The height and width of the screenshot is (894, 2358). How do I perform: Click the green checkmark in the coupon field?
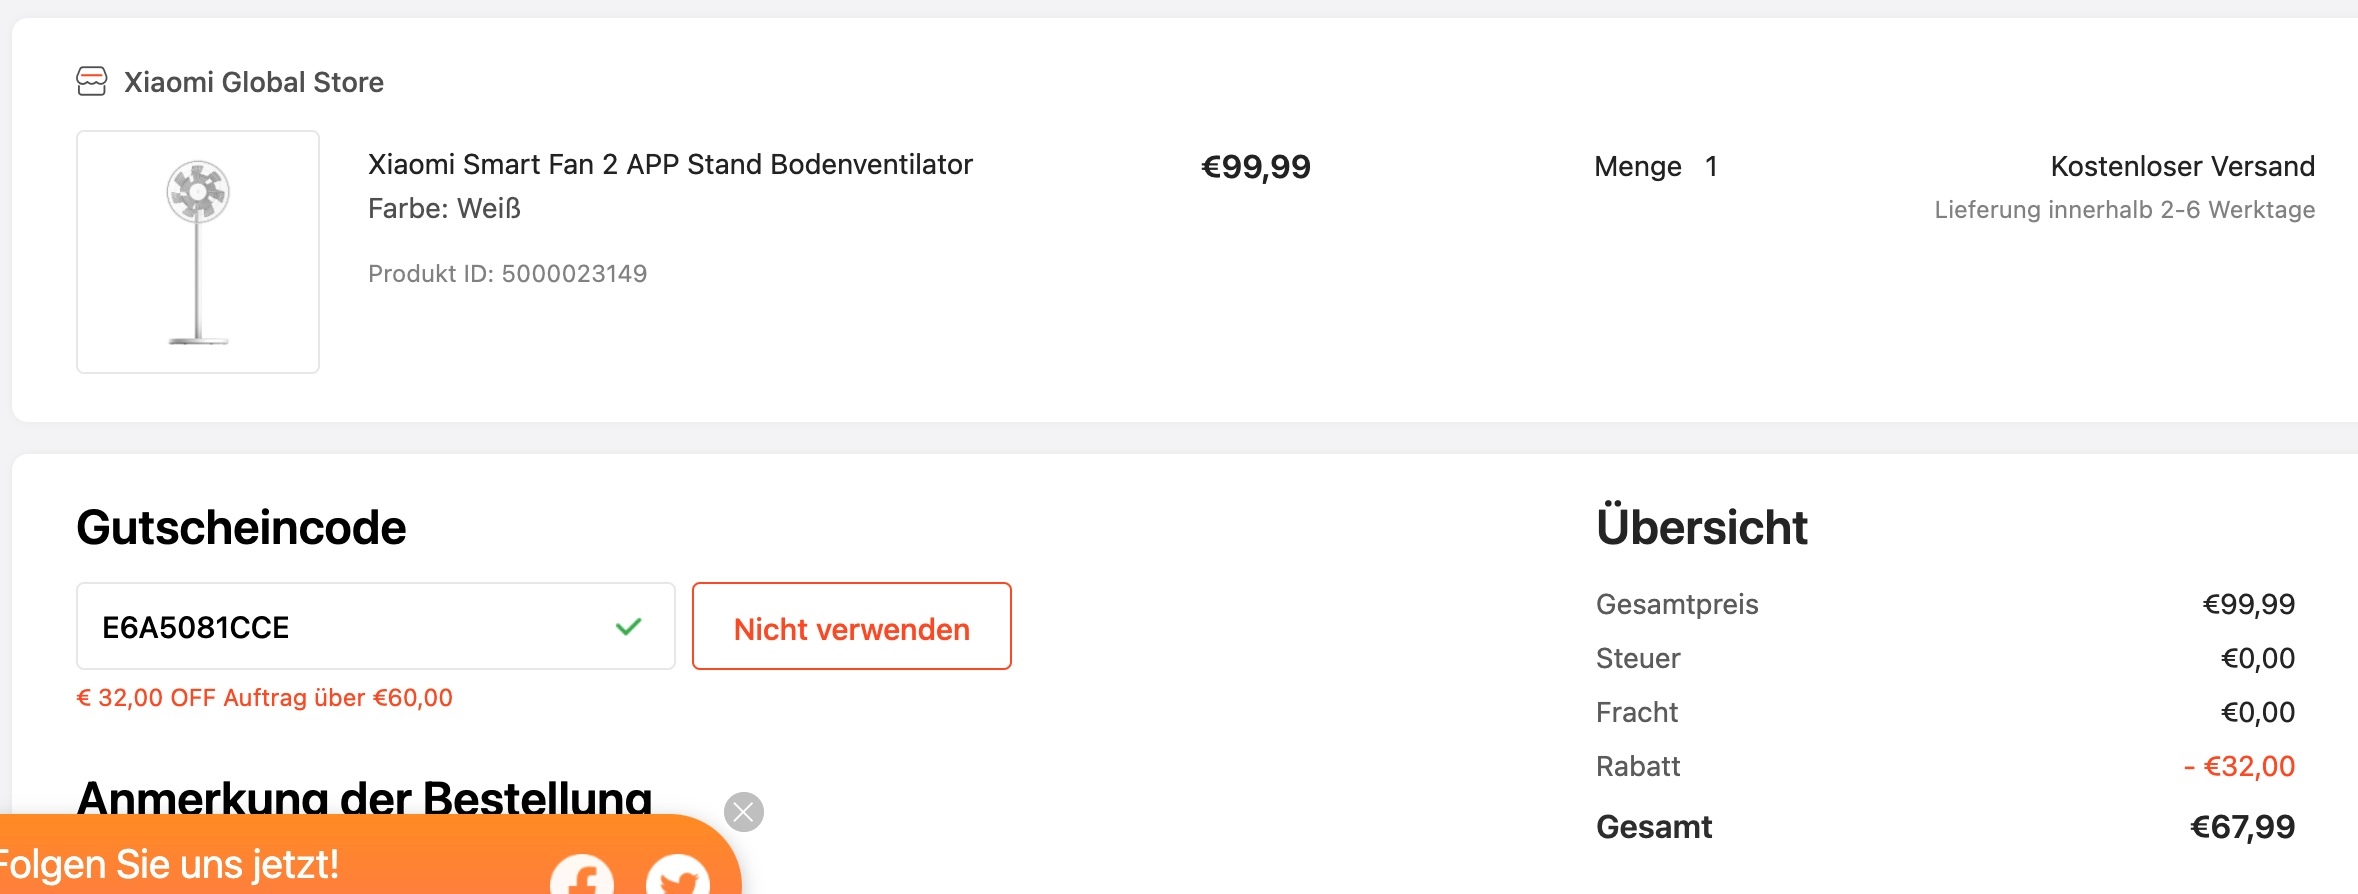(x=629, y=627)
